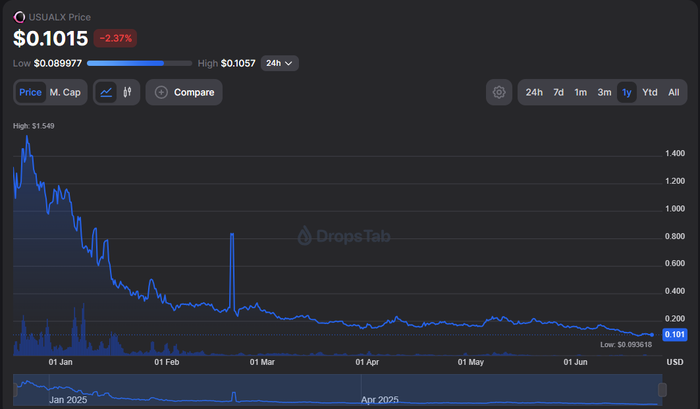700x409 pixels.
Task: Select the 1m timeframe tab
Action: pos(580,92)
